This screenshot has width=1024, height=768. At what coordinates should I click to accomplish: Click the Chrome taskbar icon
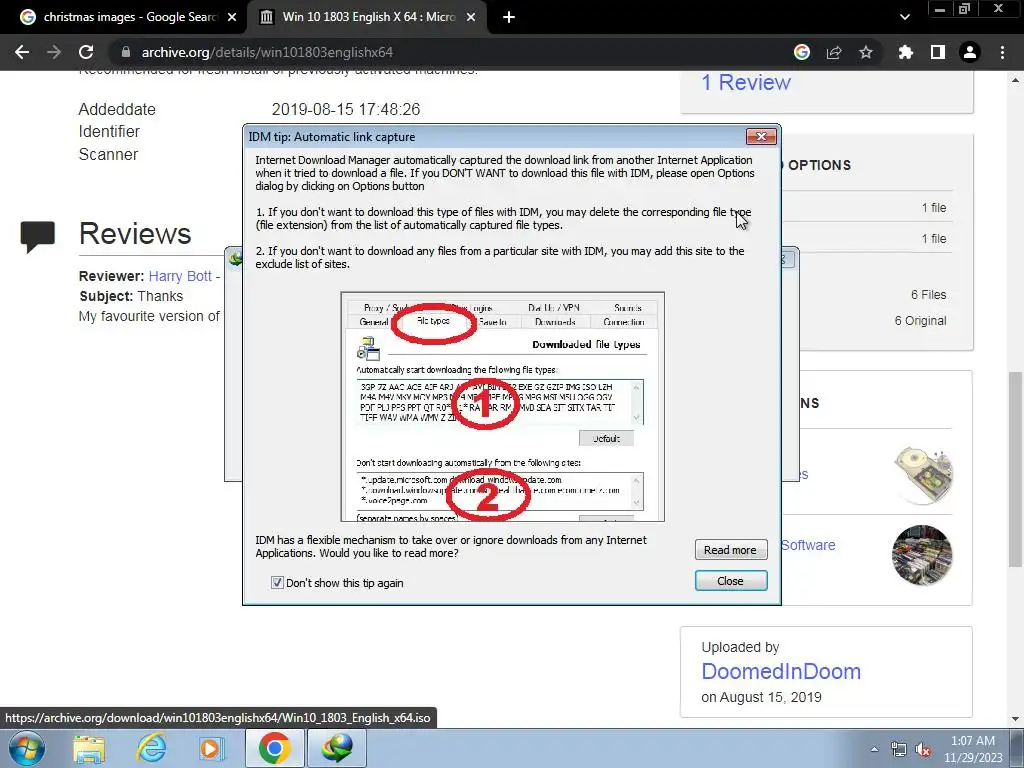(x=274, y=748)
